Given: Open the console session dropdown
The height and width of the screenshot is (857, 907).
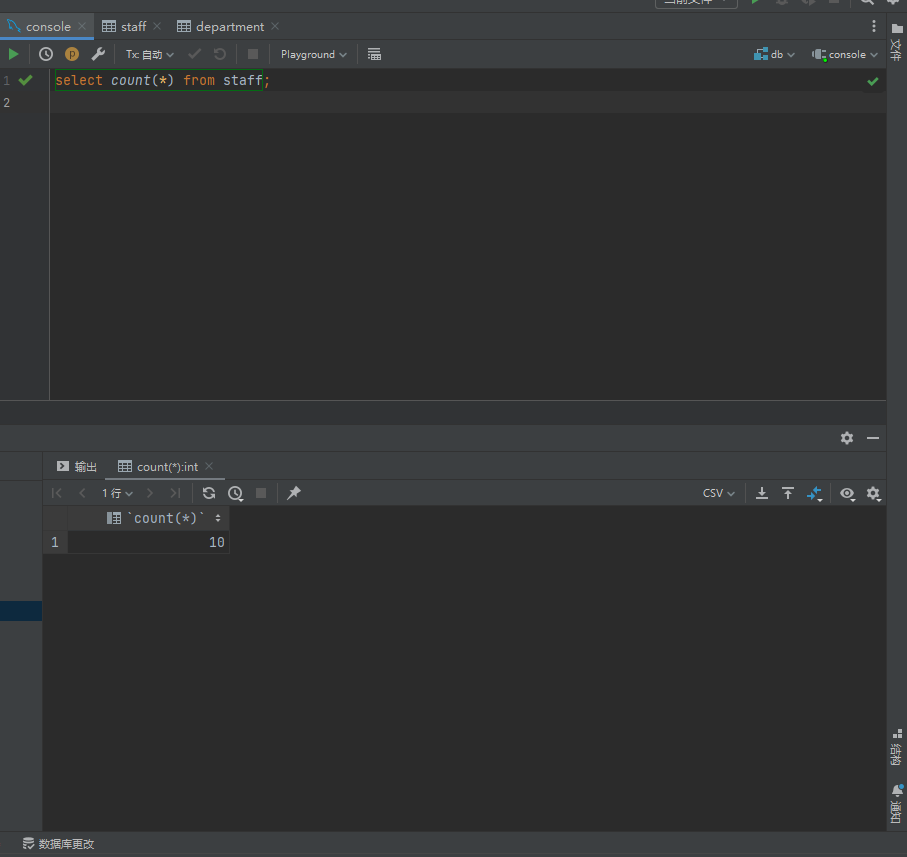Looking at the screenshot, I should pos(845,54).
